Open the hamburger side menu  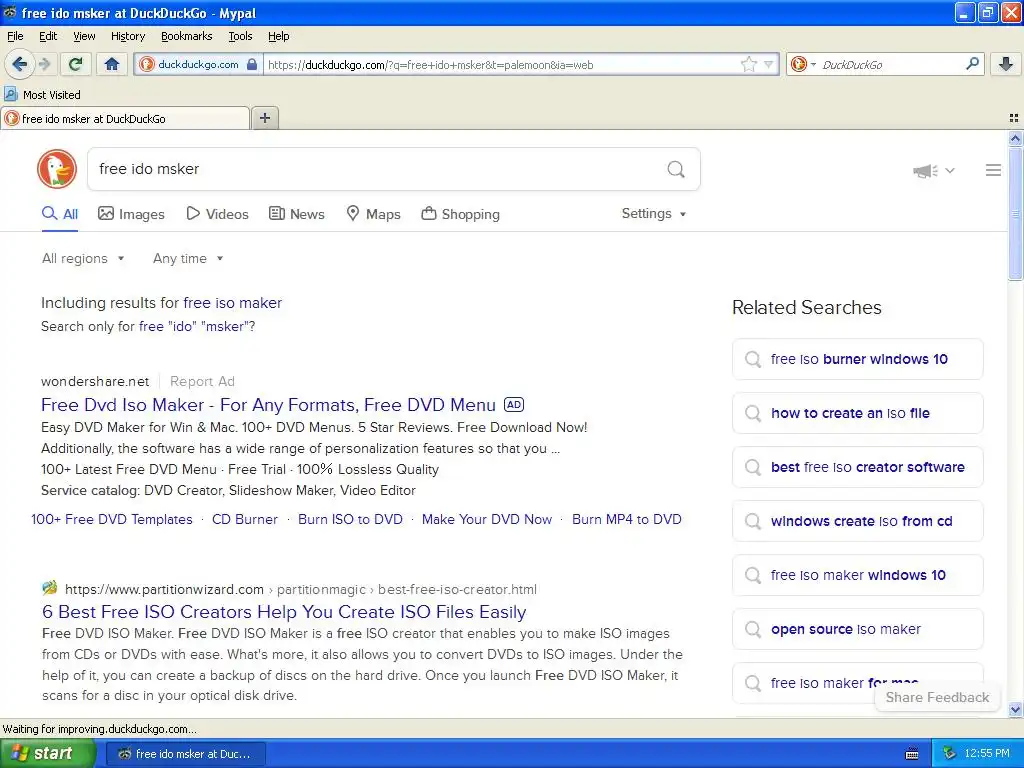[993, 170]
